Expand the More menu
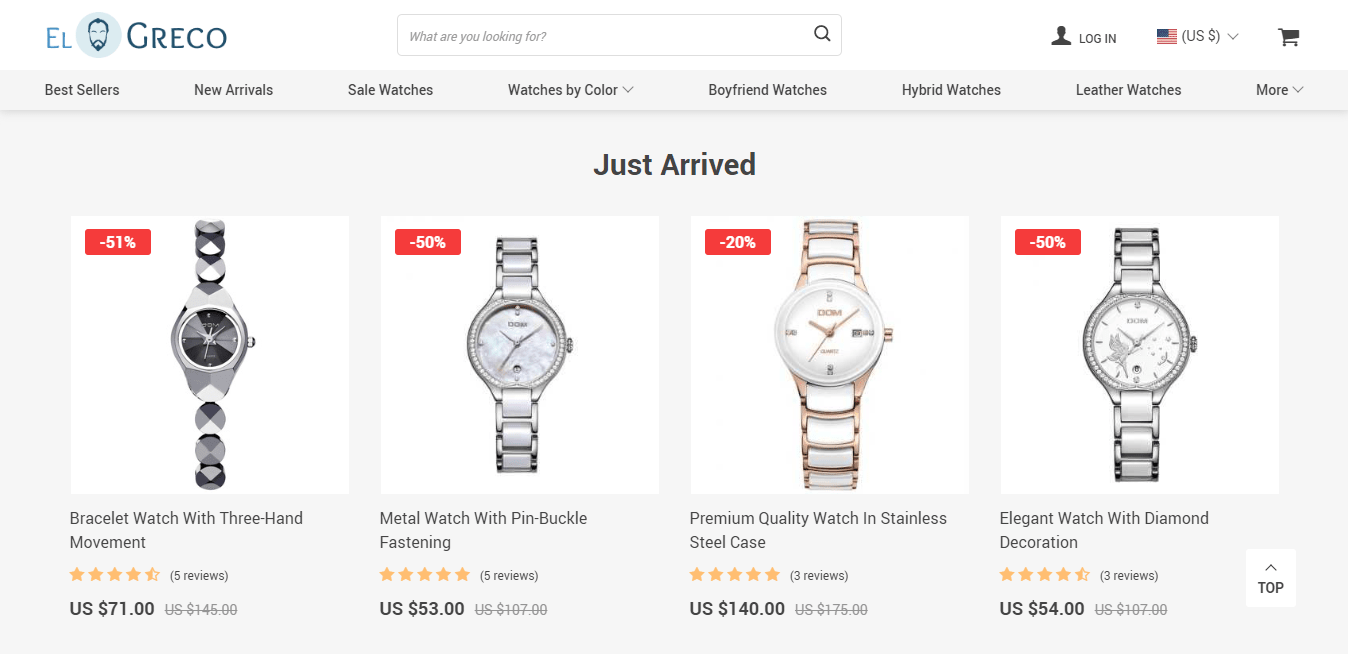 (1279, 90)
